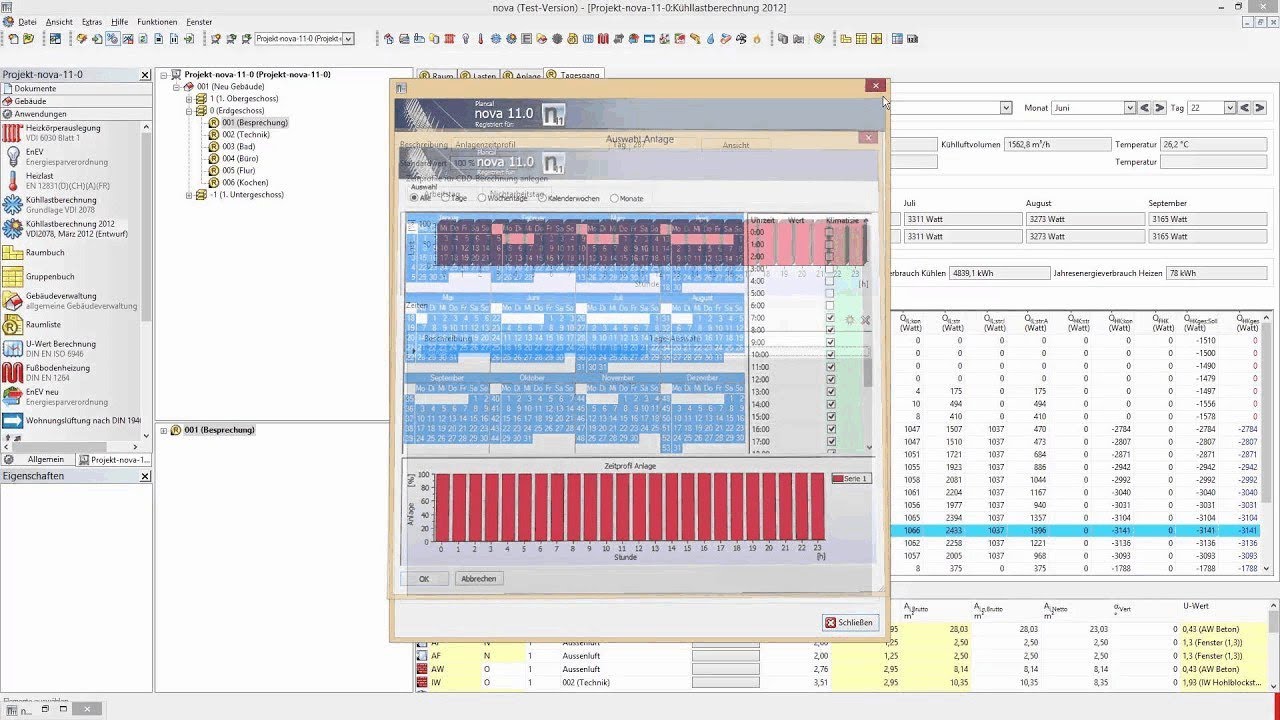Screen dimensions: 1280x720
Task: Click the red radiator toolbar icon
Action: (x=449, y=39)
